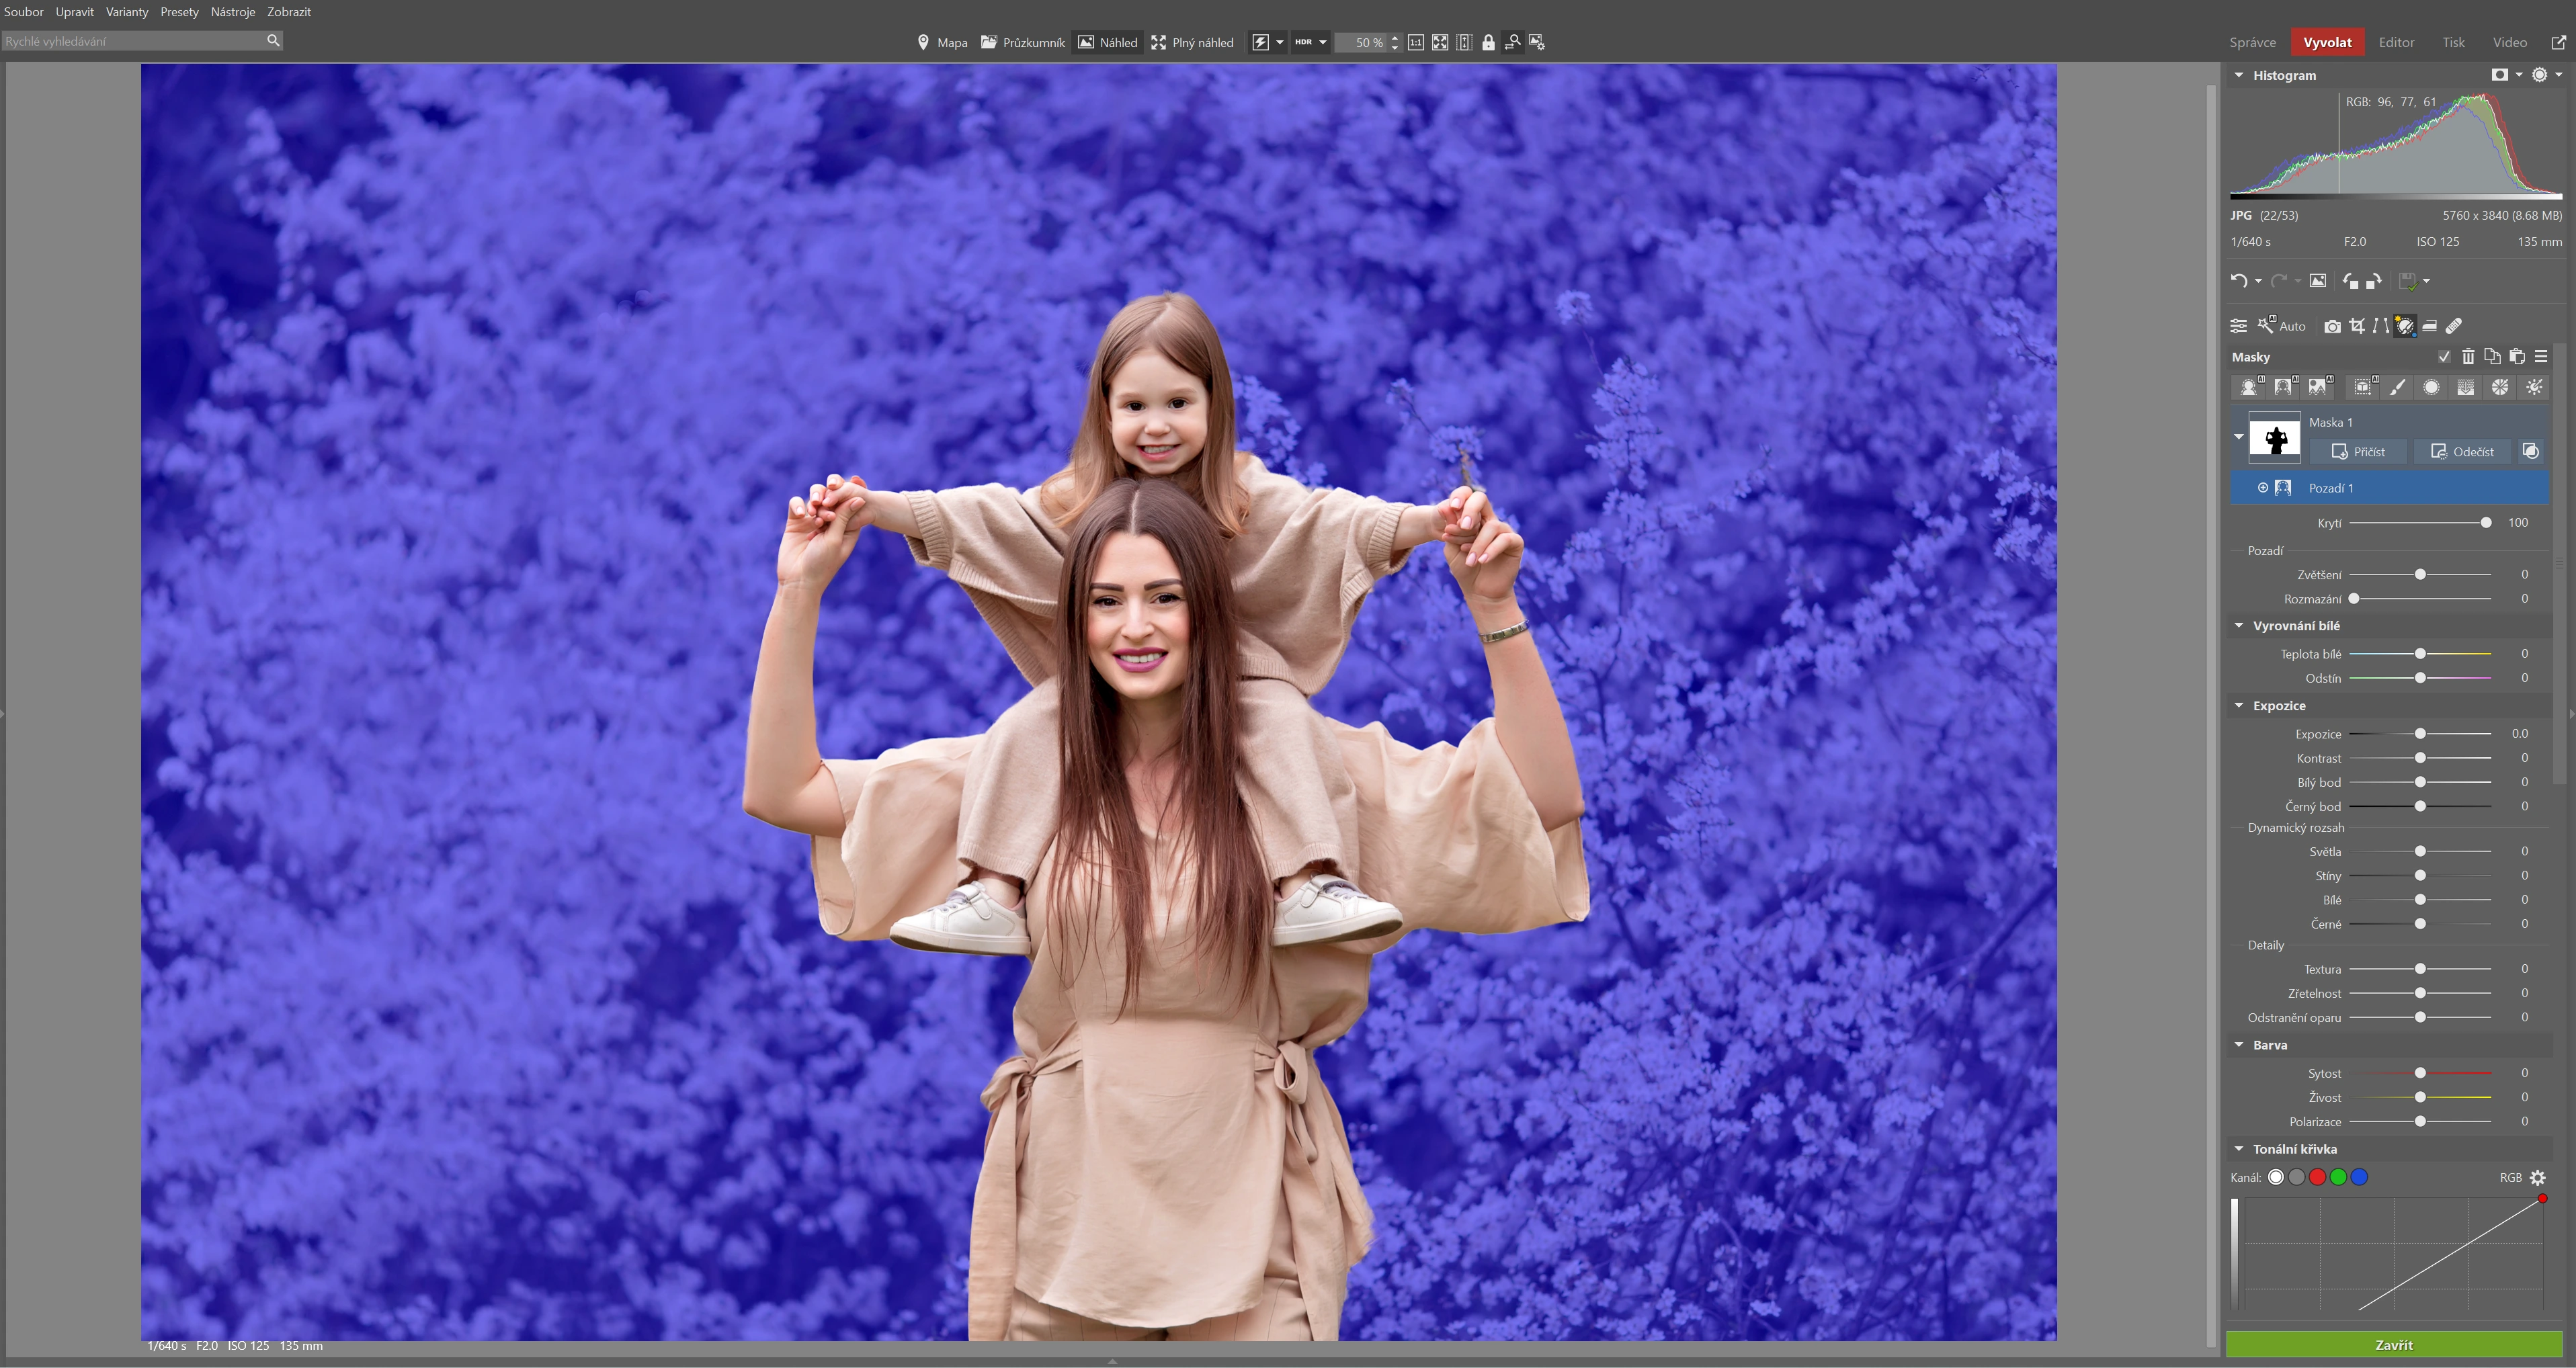
Task: Collapse the Vyrovnání bílé section
Action: 2239,625
